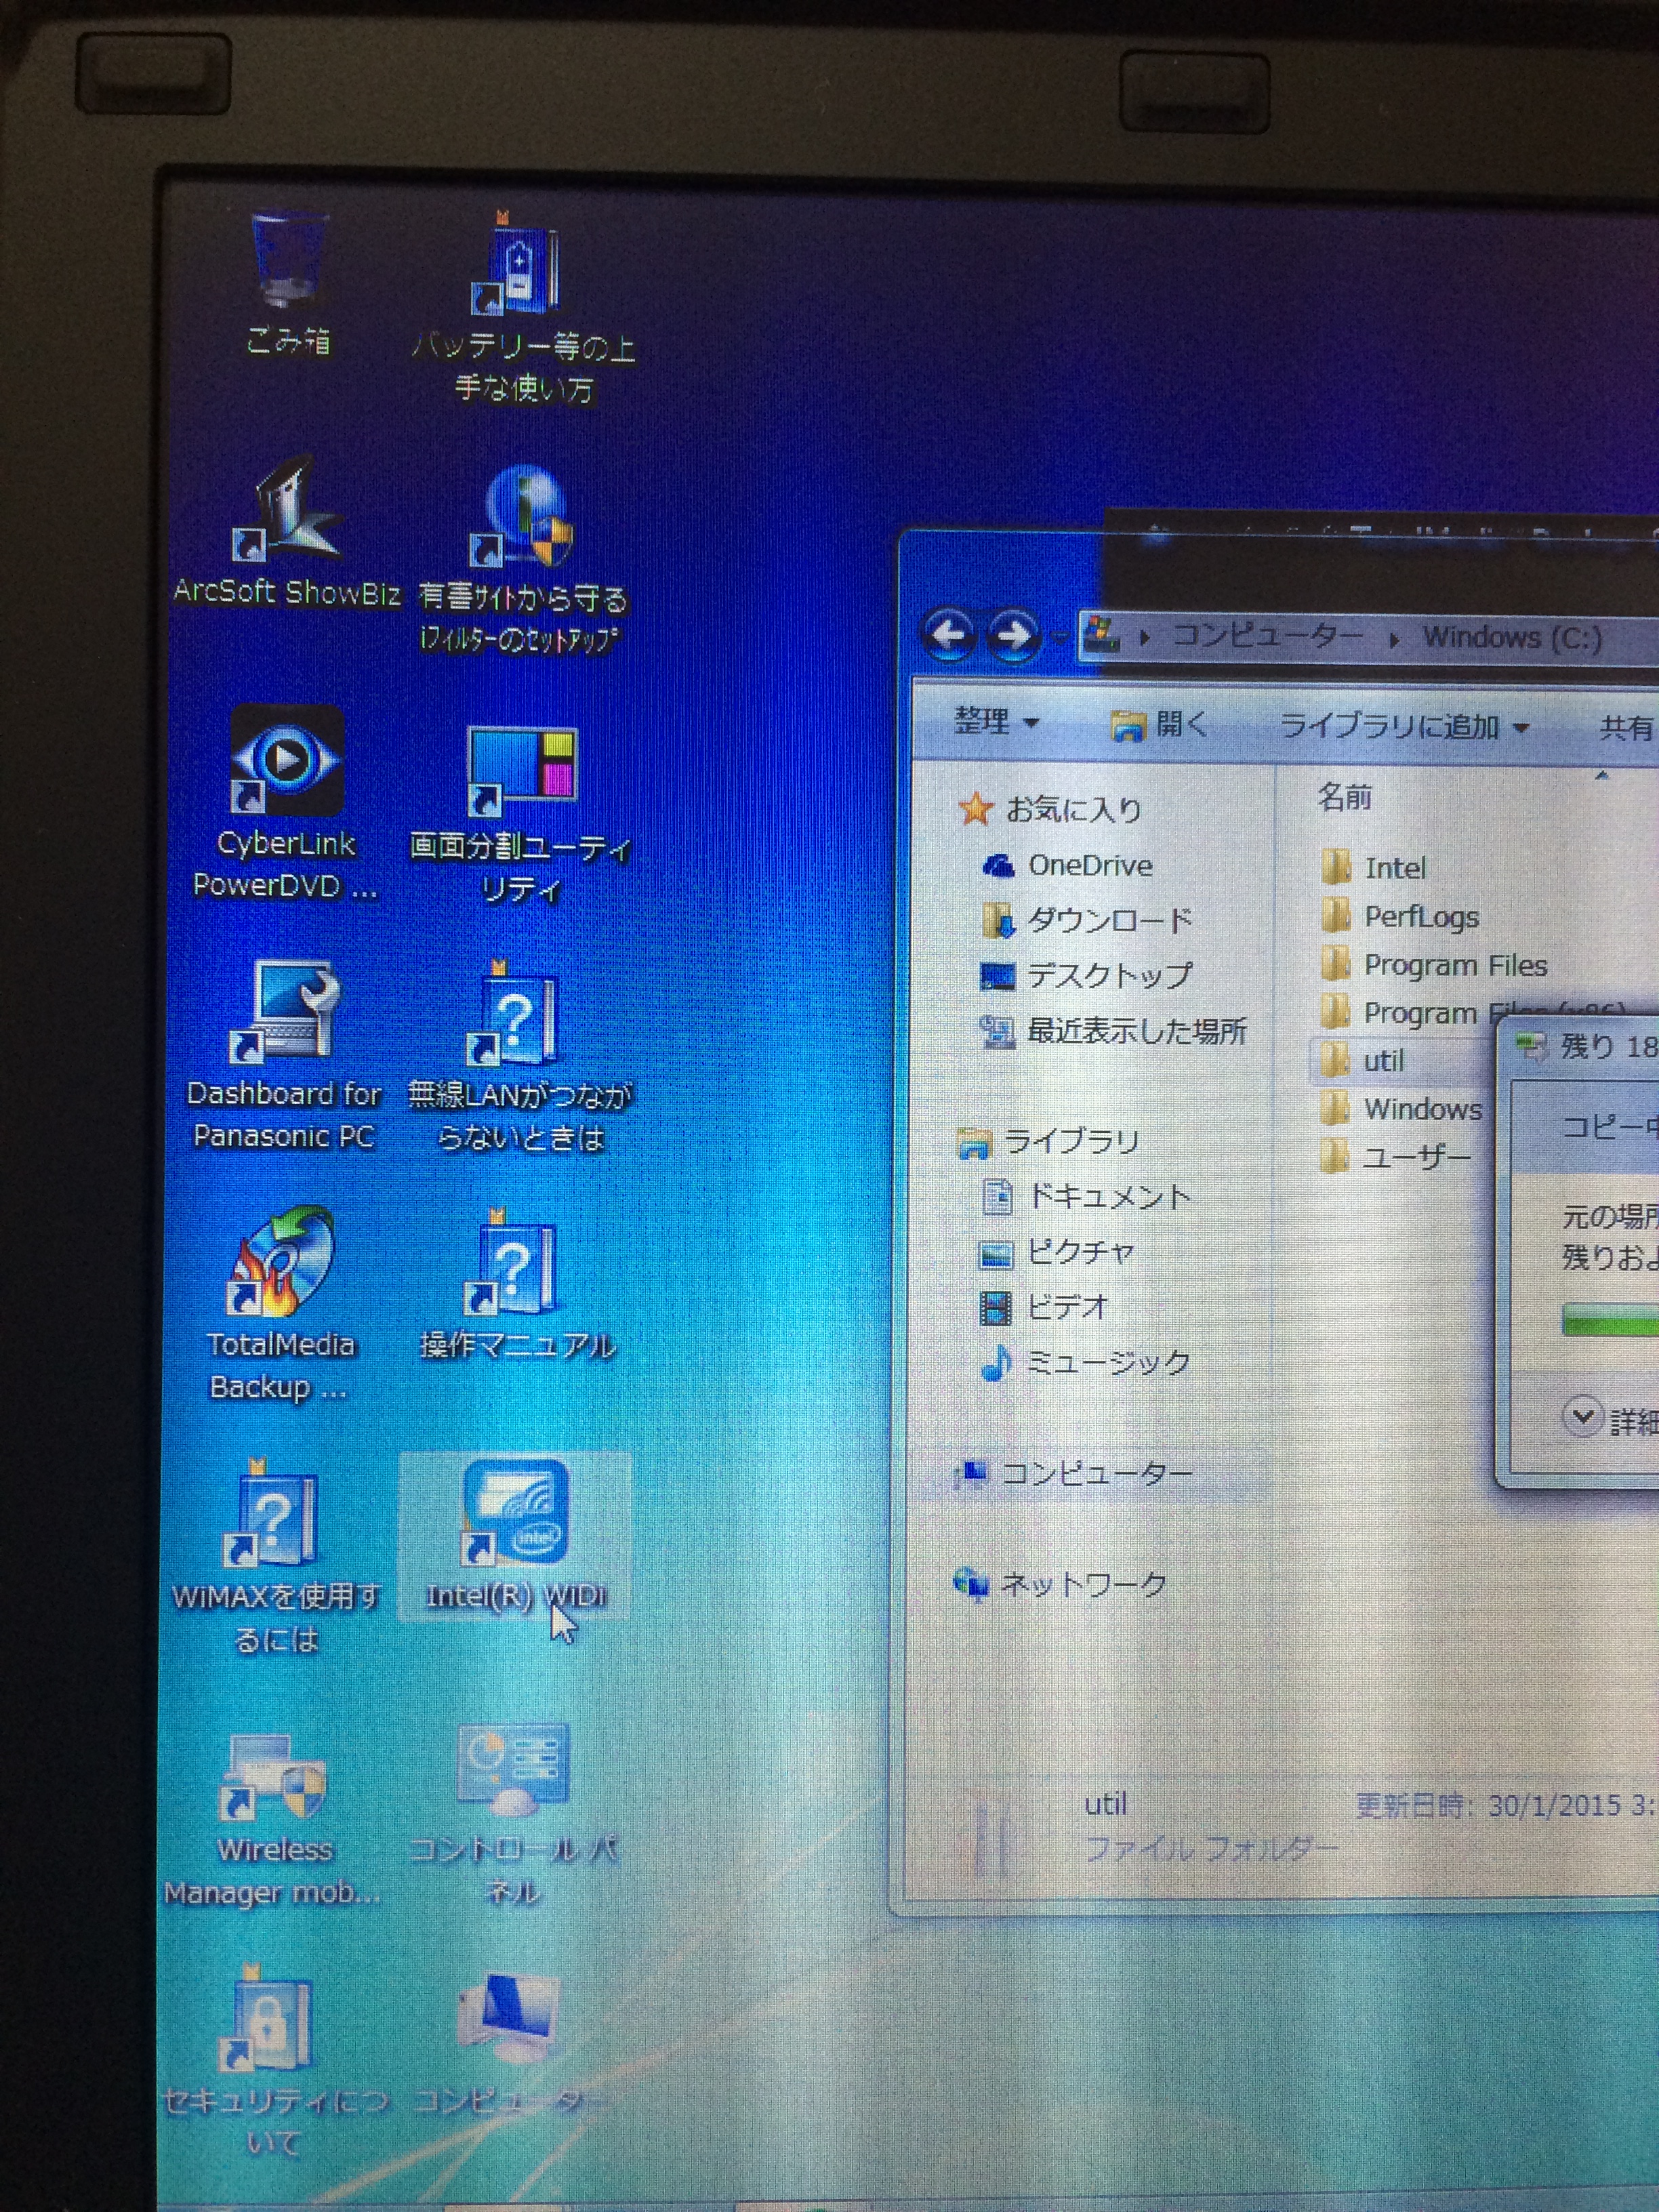Image resolution: width=1659 pixels, height=2212 pixels.
Task: Select the Program Files folder
Action: tap(1433, 964)
